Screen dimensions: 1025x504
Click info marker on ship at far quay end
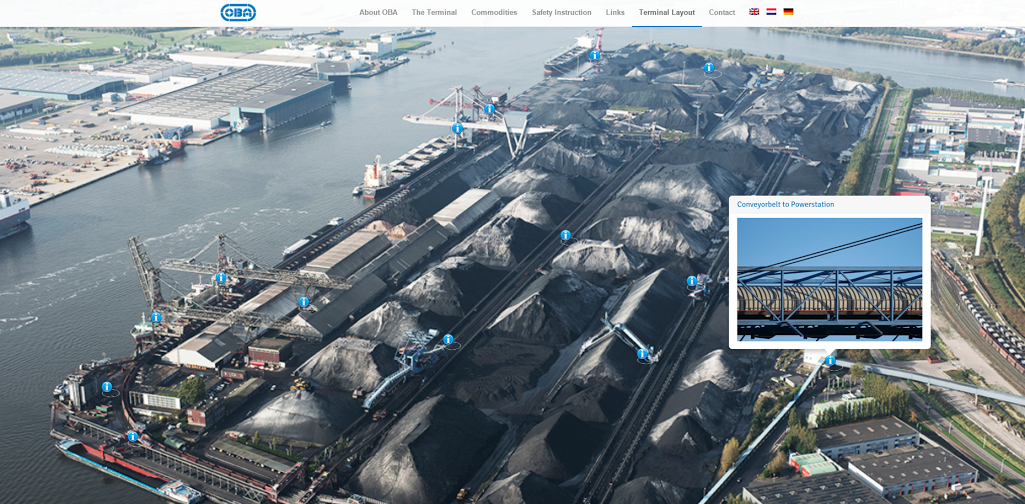(x=595, y=56)
